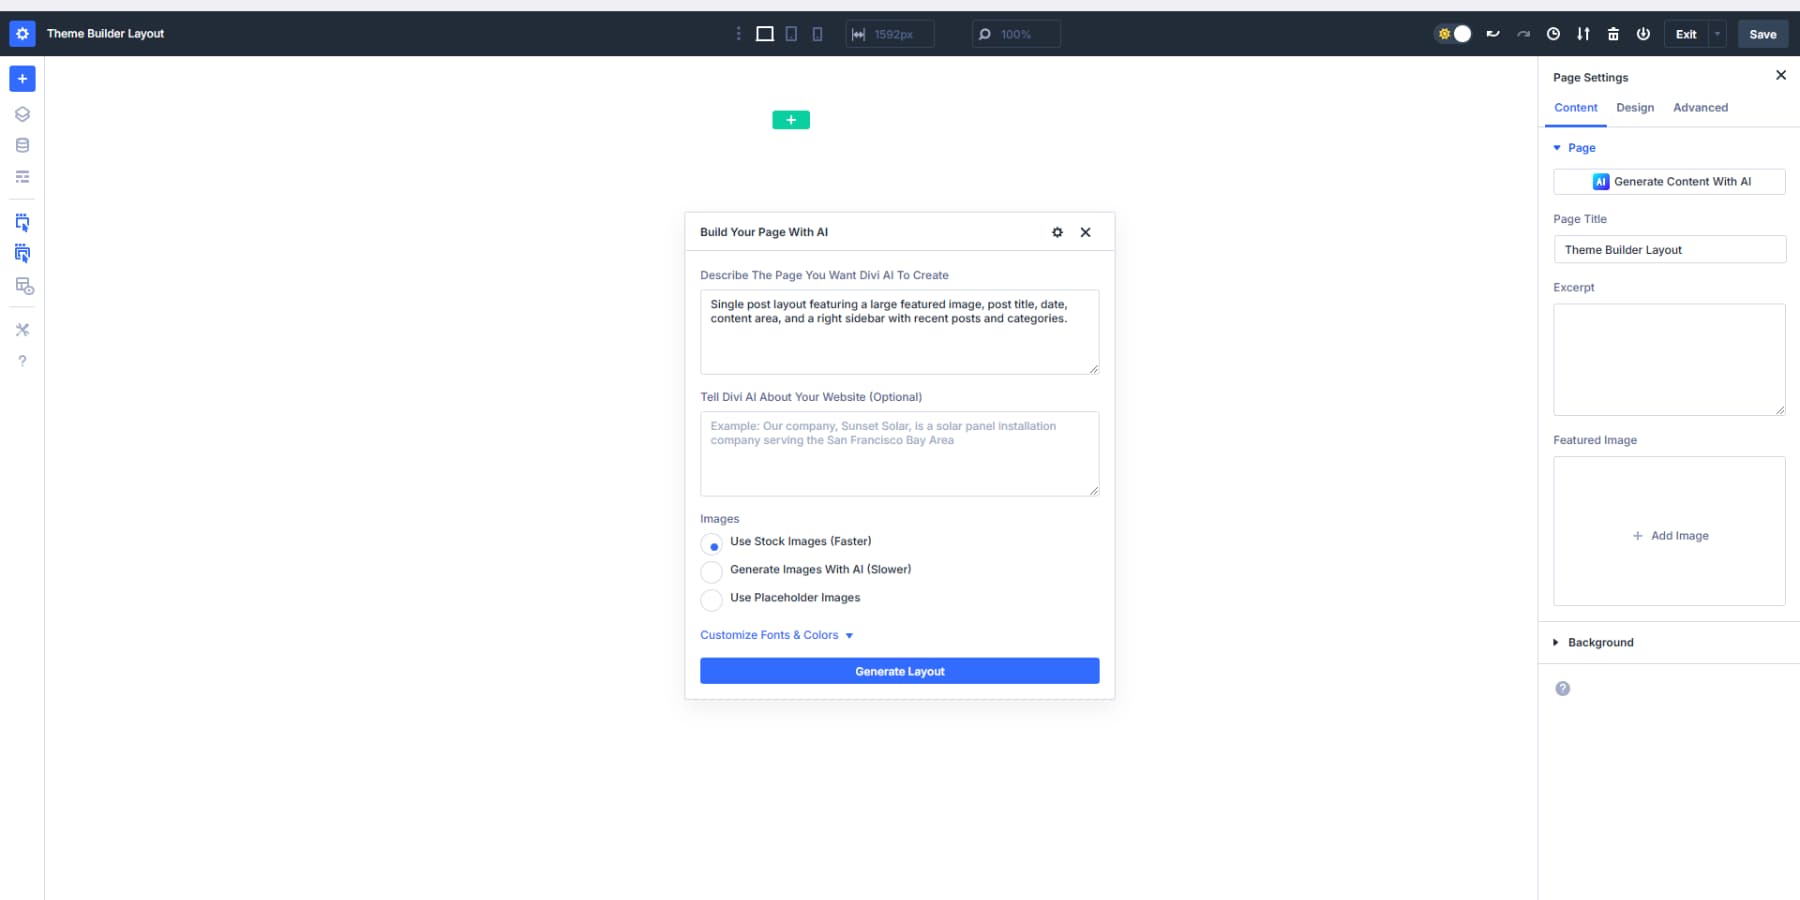Image resolution: width=1800 pixels, height=900 pixels.
Task: Switch to the Design tab
Action: [1635, 107]
